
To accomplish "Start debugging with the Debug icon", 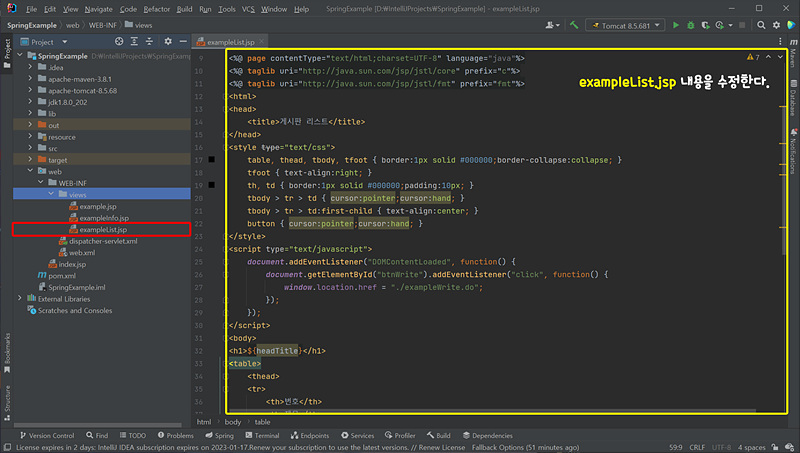I will (690, 25).
